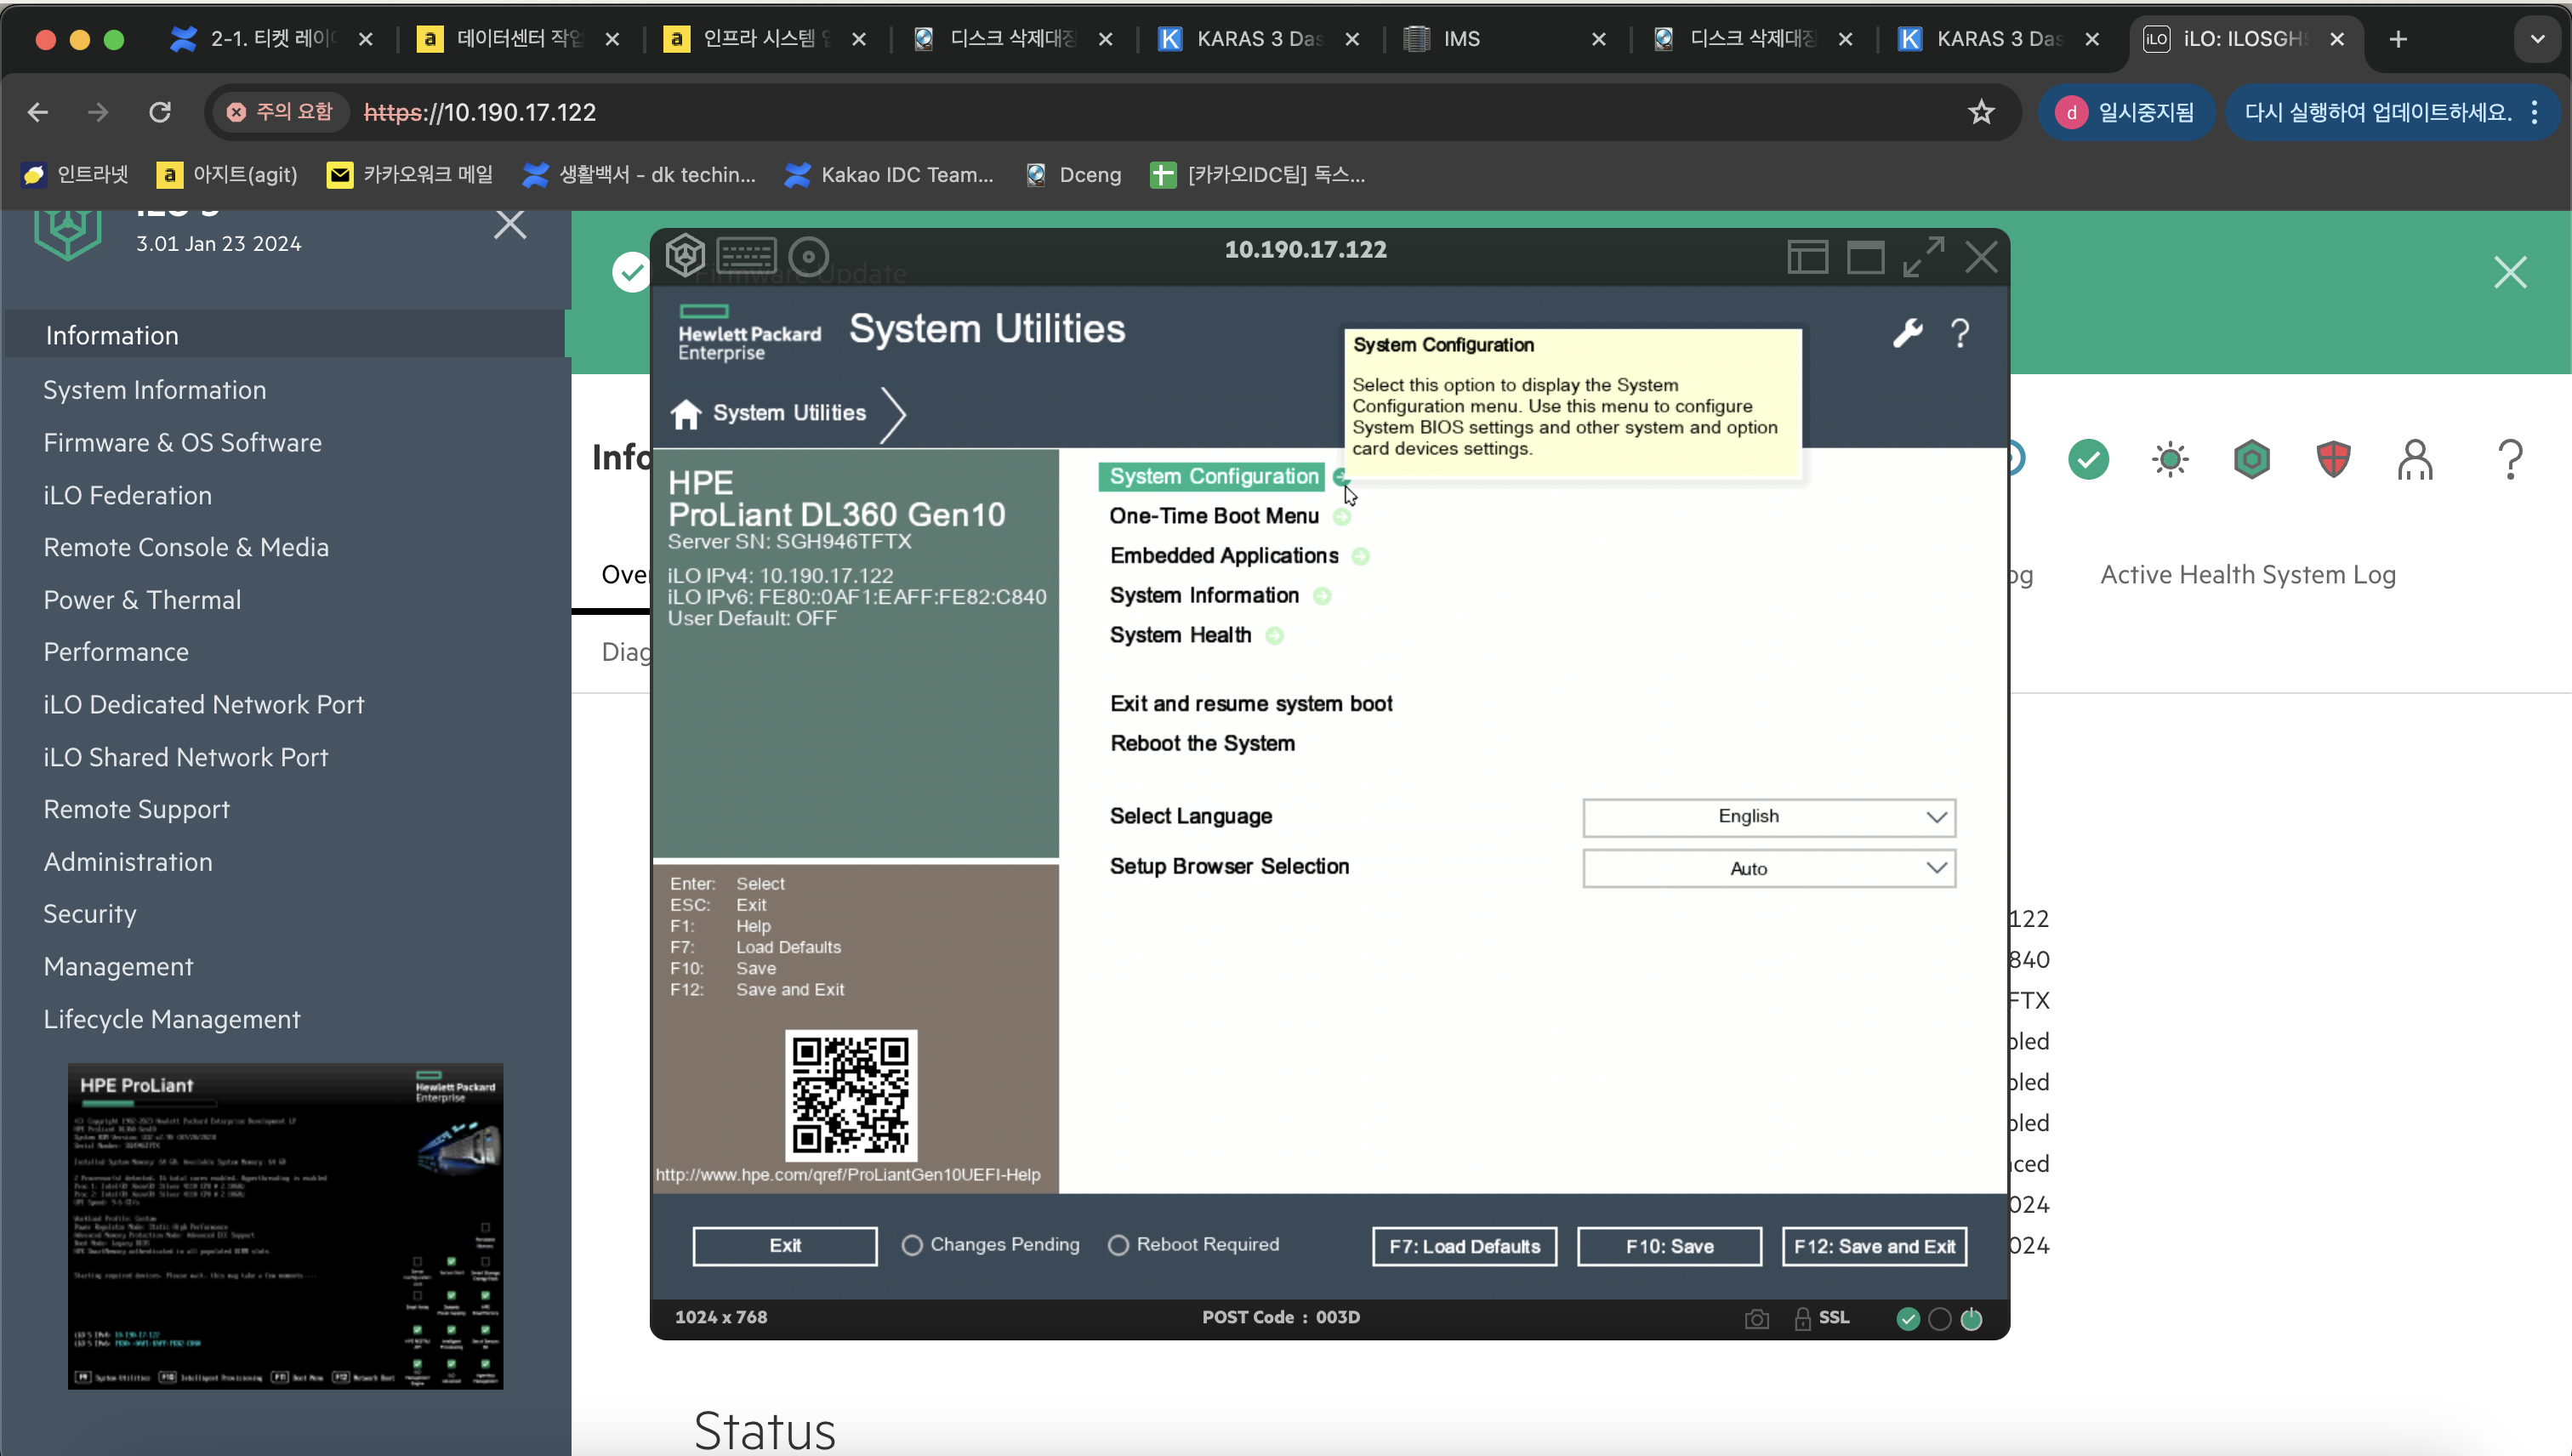This screenshot has width=2572, height=1456.
Task: Click the iLO header red shield security icon
Action: [2333, 460]
